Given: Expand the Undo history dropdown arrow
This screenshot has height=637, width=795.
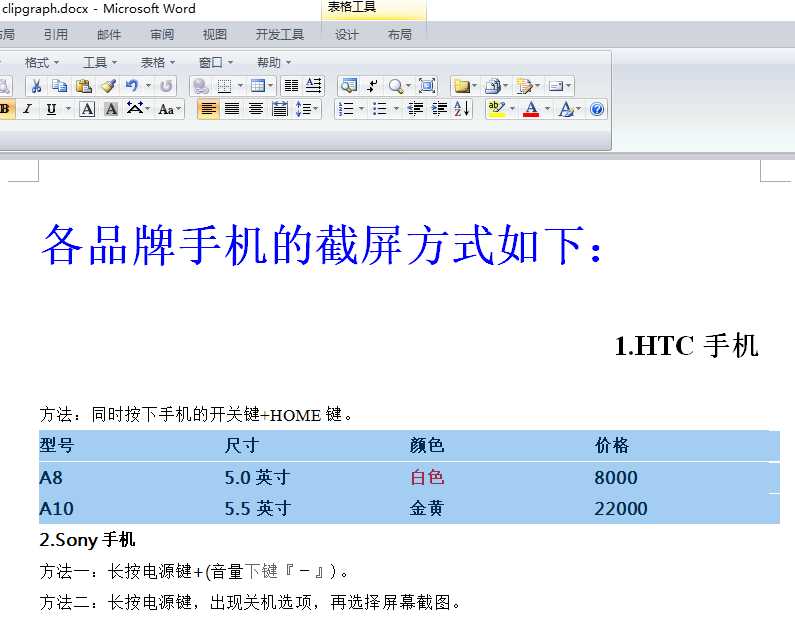Looking at the screenshot, I should pyautogui.click(x=148, y=86).
